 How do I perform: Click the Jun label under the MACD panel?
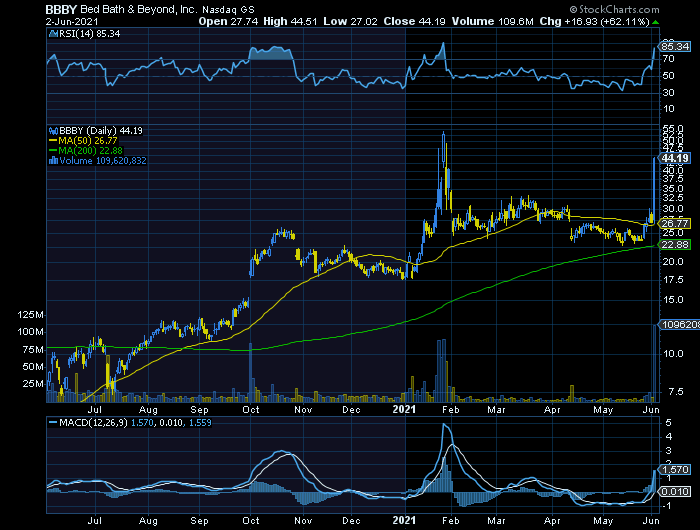coord(651,521)
